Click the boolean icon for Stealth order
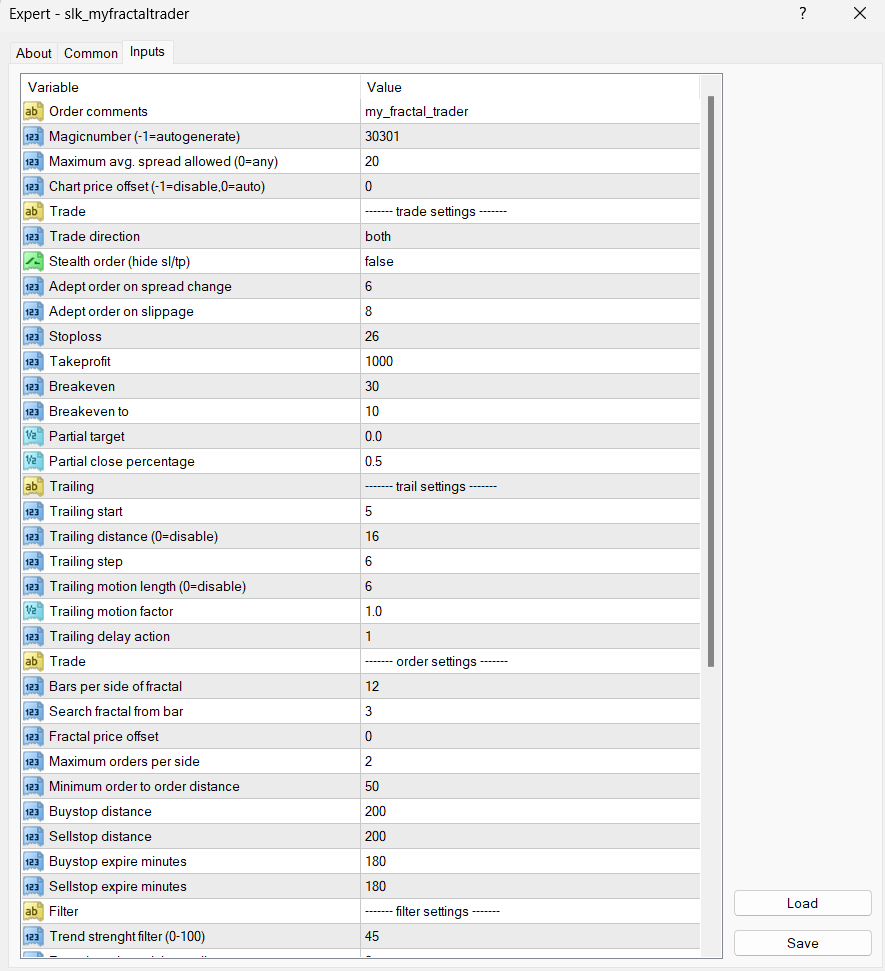The image size is (885, 971). (x=33, y=262)
